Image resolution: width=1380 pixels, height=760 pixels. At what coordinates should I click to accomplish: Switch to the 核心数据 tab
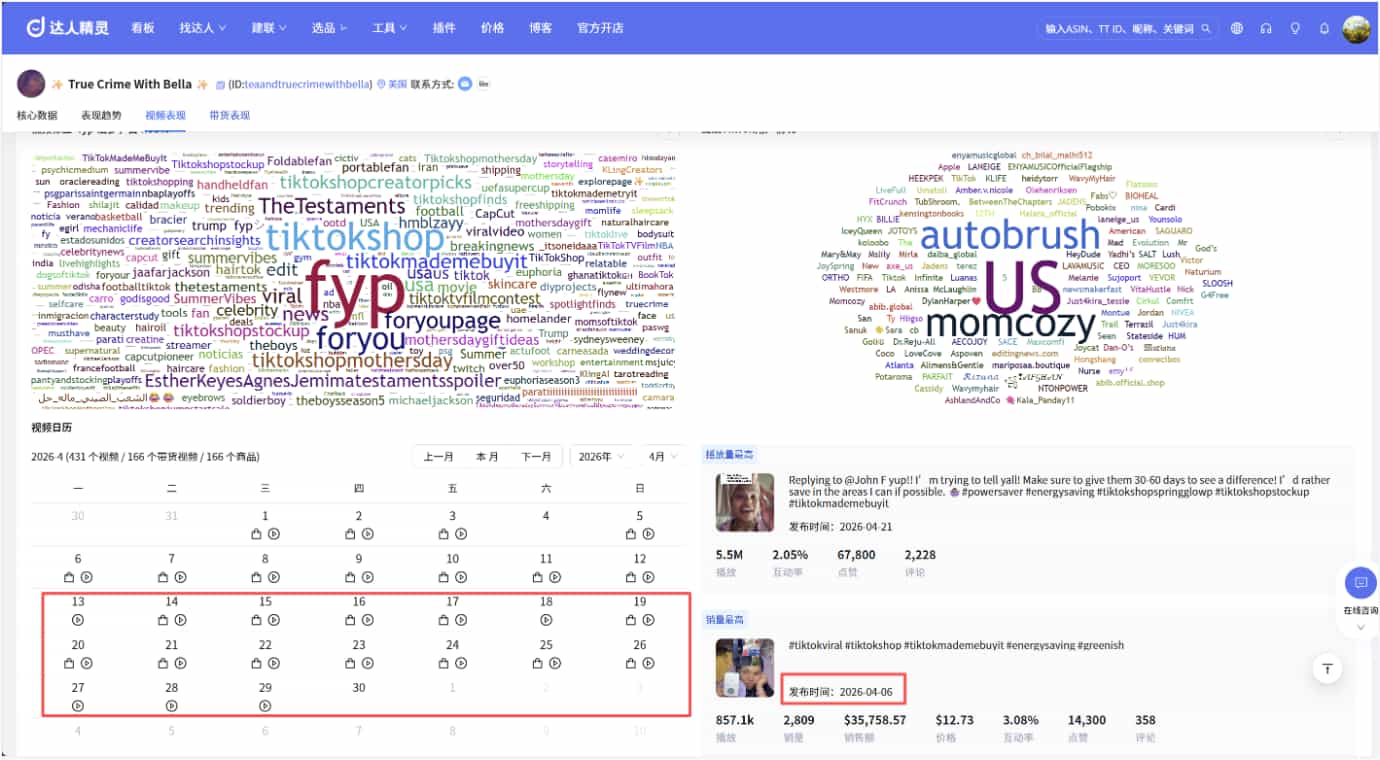37,116
